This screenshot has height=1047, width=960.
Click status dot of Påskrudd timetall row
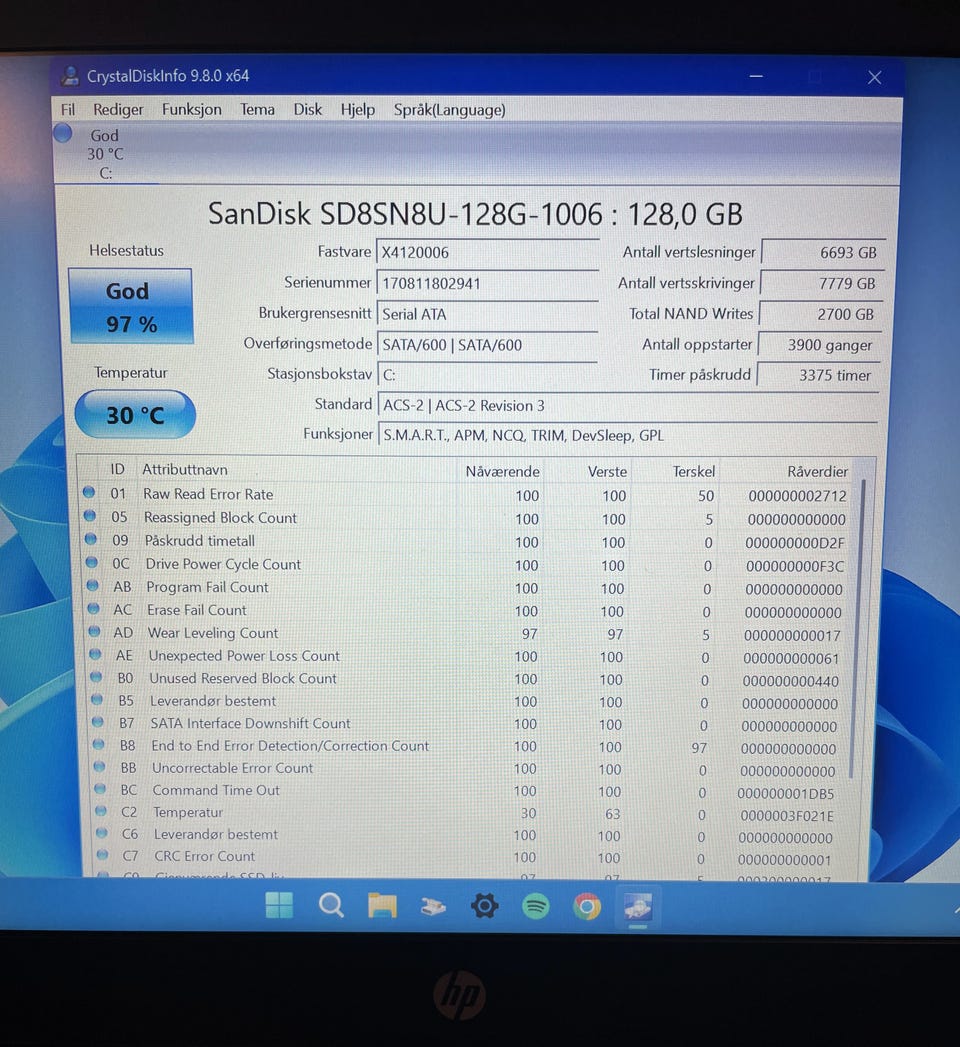click(91, 539)
